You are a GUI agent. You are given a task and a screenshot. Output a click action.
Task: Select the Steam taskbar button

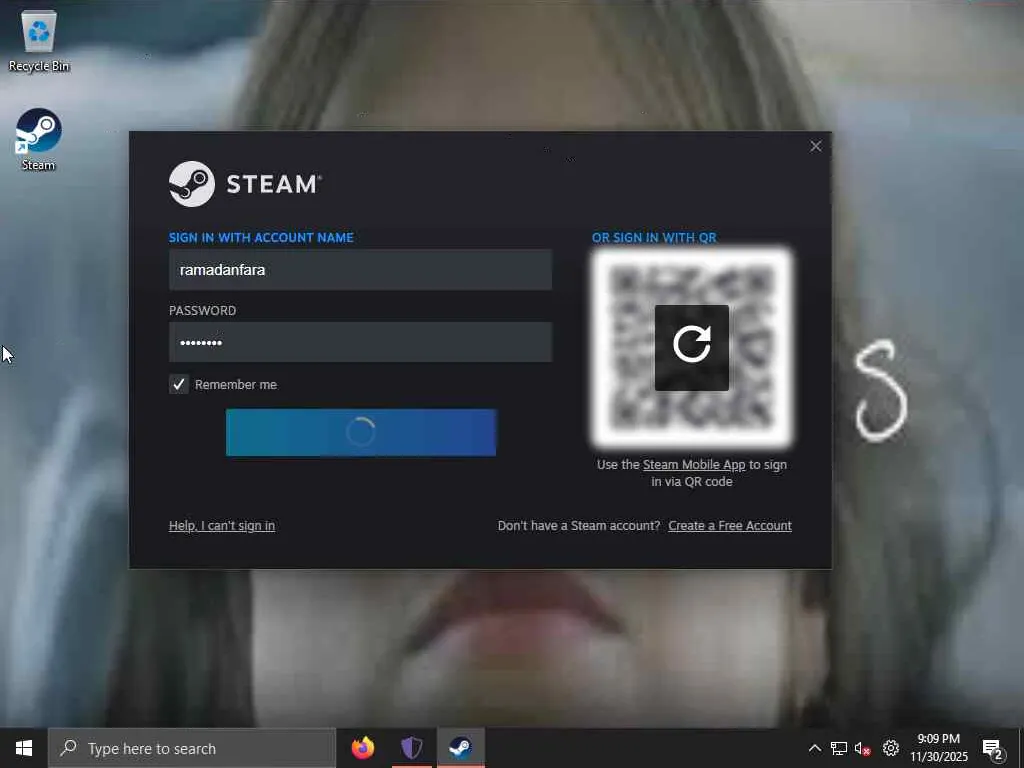(460, 748)
